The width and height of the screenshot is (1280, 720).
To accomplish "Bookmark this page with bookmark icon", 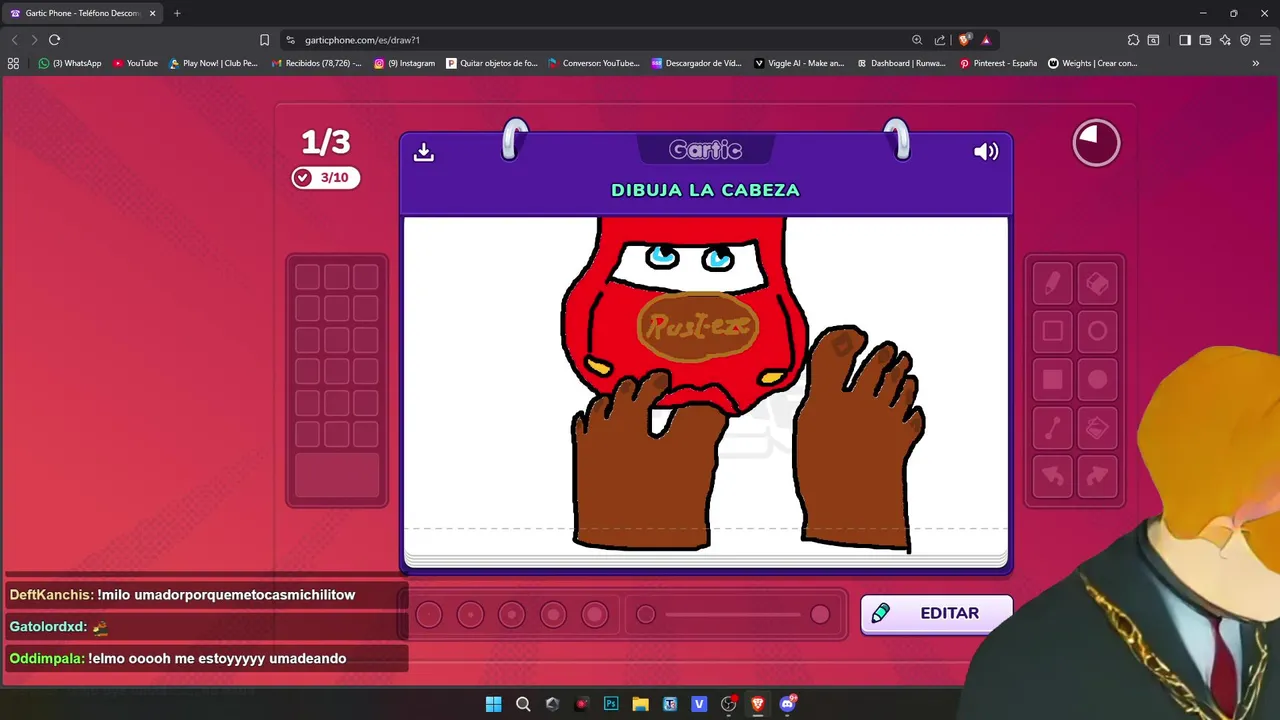I will point(264,40).
